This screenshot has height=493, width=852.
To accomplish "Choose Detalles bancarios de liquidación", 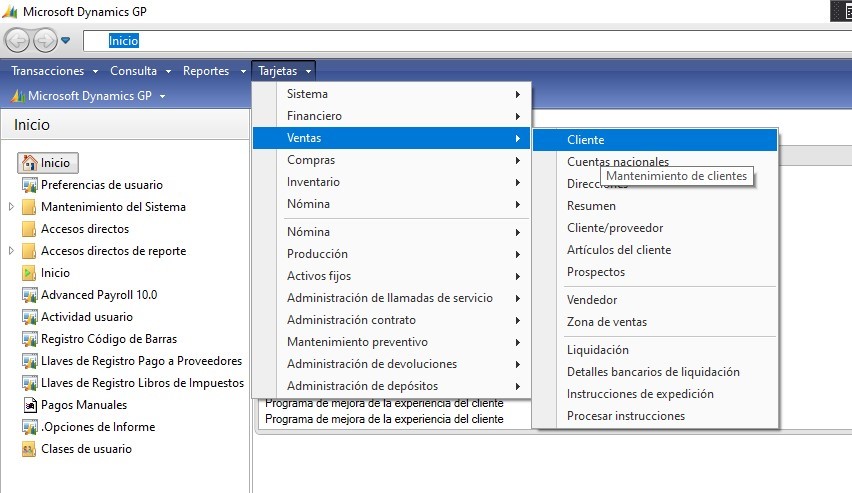I will tap(655, 372).
